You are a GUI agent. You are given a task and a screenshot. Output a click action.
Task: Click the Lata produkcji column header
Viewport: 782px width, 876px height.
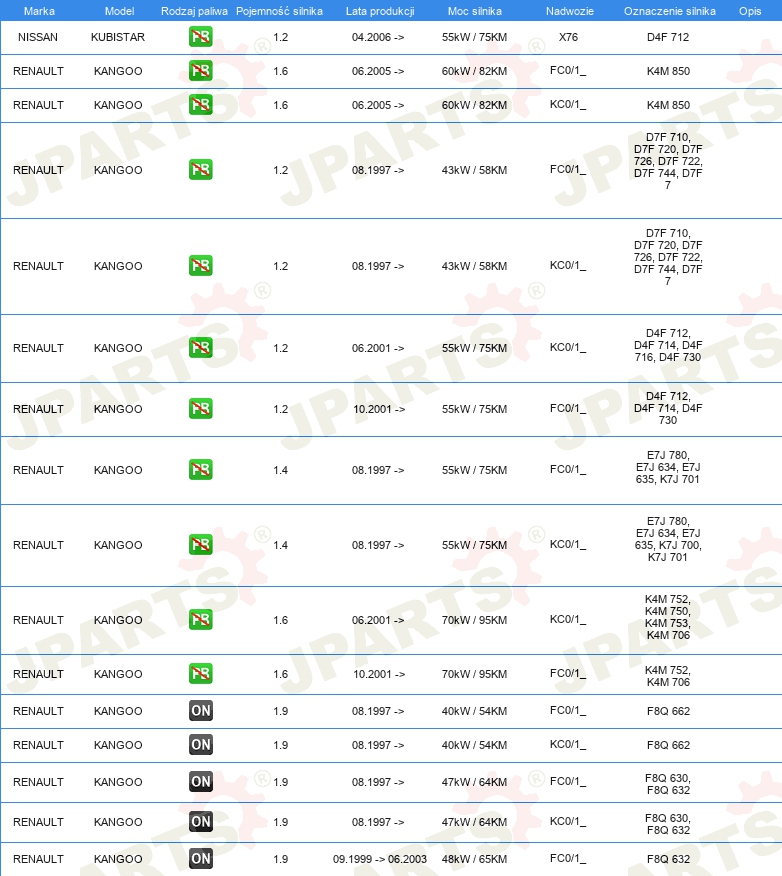point(380,11)
